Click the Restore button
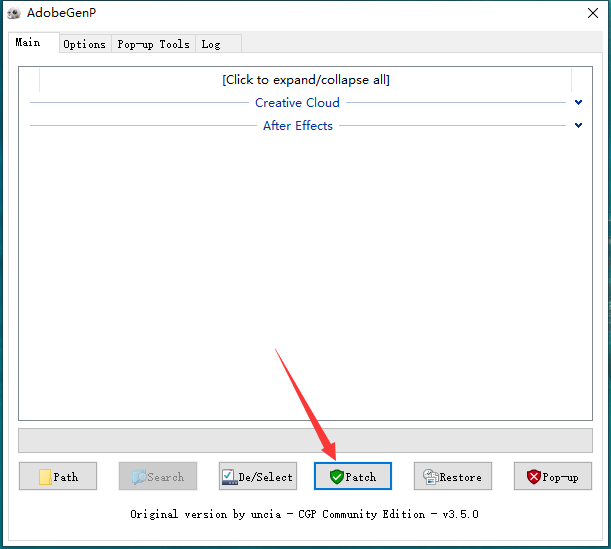 coord(453,476)
